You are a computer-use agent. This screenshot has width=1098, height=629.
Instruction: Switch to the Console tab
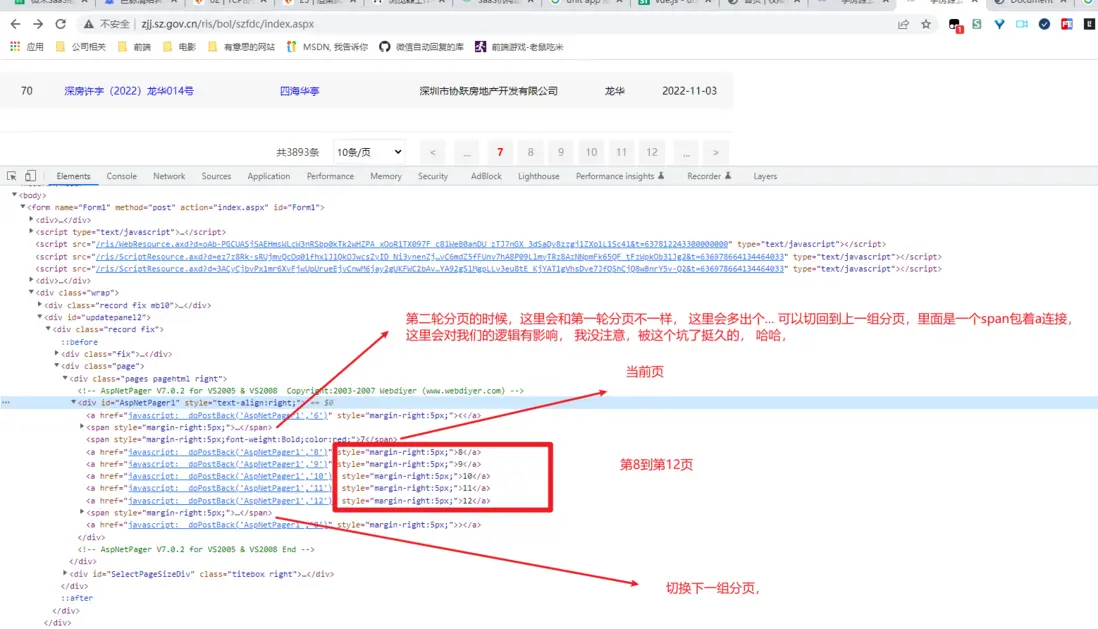(x=121, y=177)
